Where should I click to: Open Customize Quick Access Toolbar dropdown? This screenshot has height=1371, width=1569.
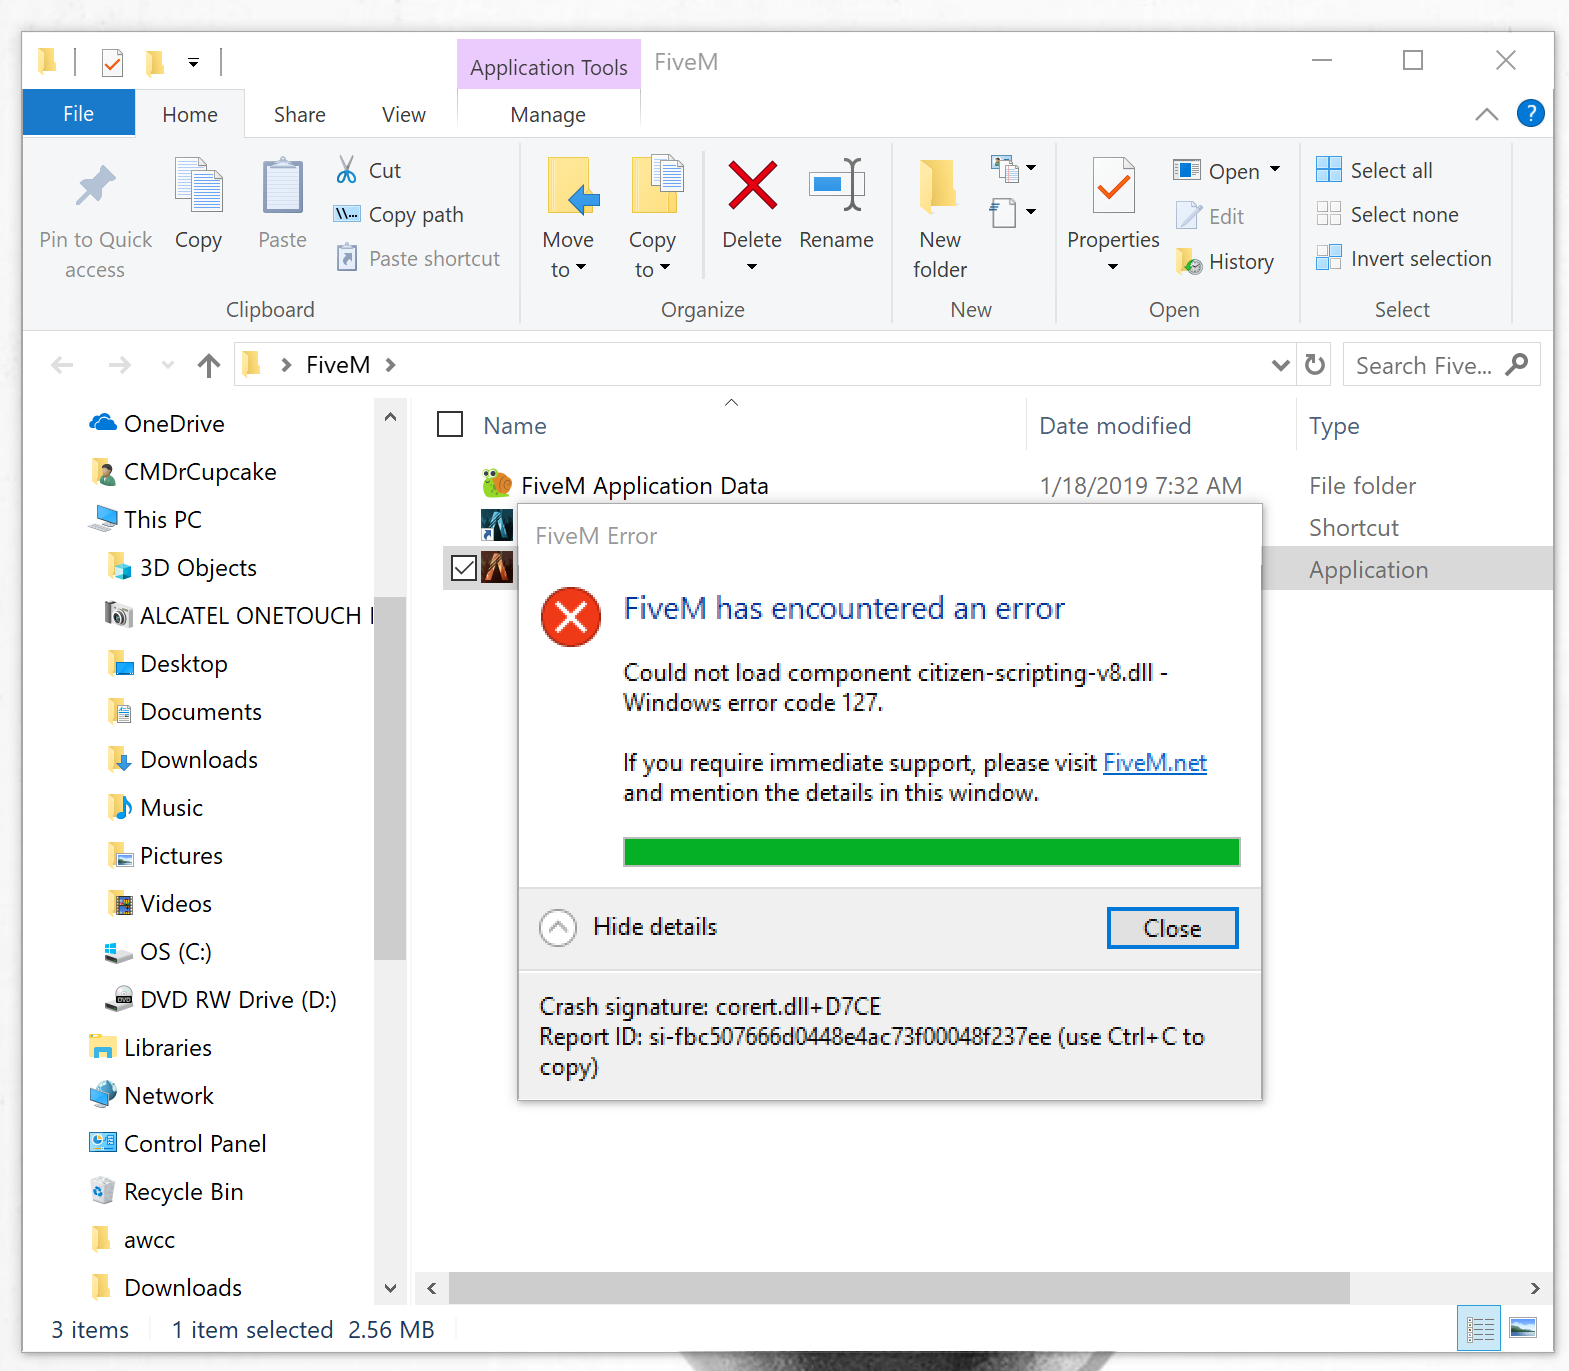pyautogui.click(x=193, y=63)
